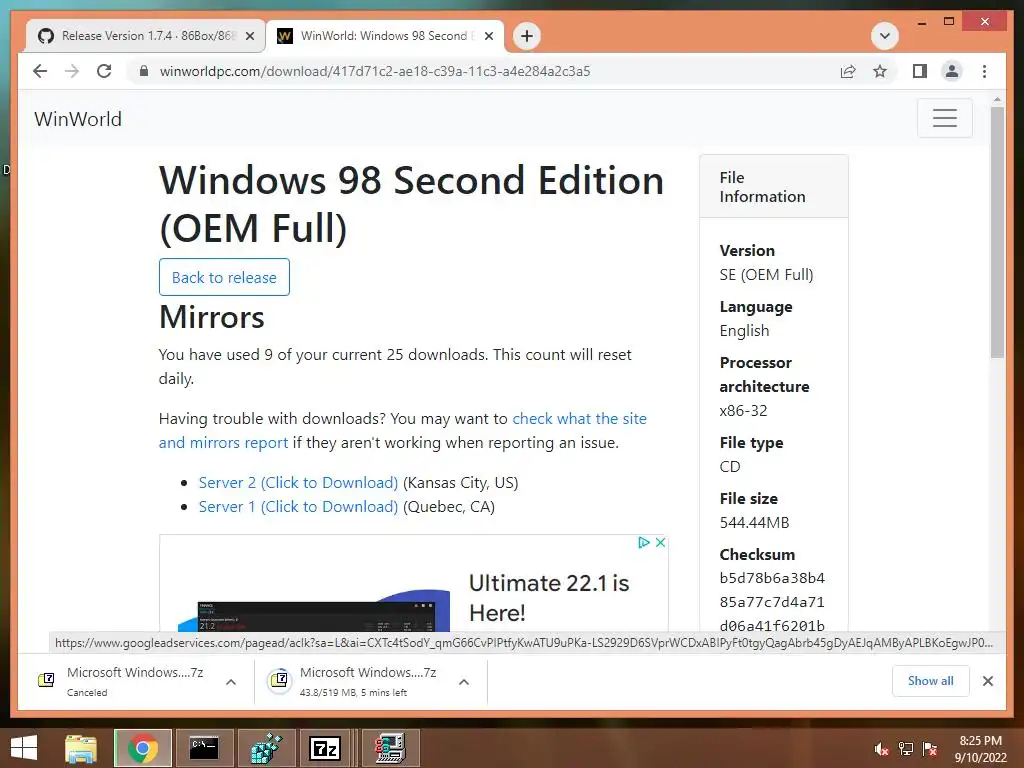The image size is (1024, 768).
Task: Click the browser forward arrow
Action: pos(72,71)
